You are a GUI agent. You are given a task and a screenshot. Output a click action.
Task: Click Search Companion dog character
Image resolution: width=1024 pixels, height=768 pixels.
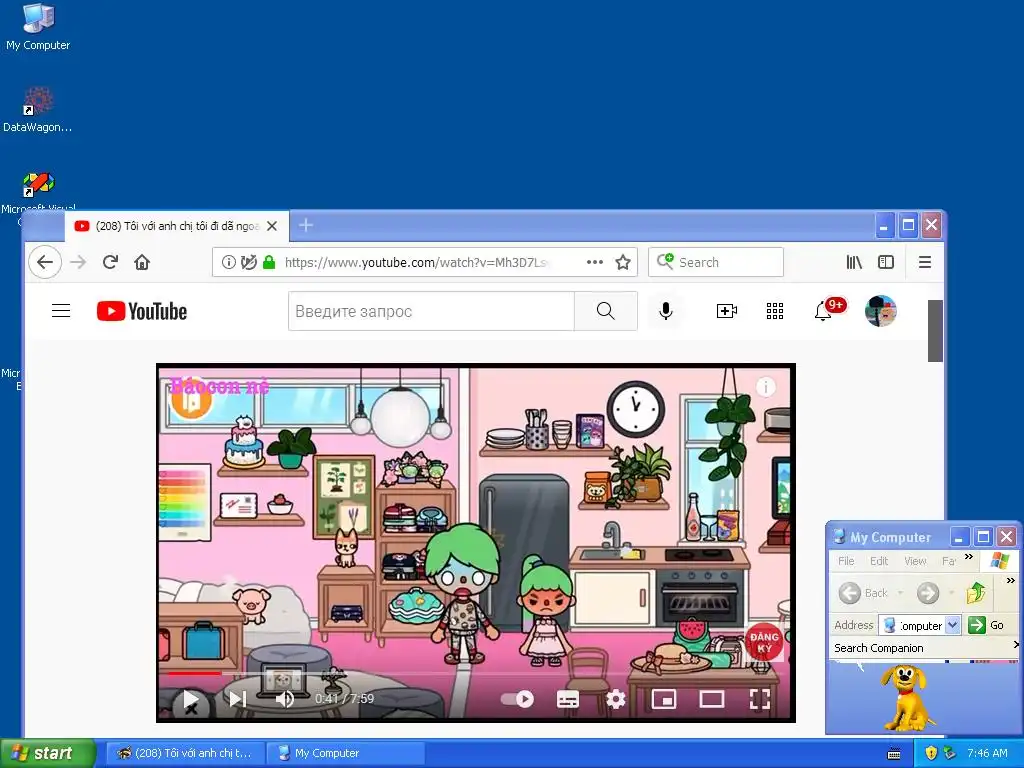click(x=906, y=697)
